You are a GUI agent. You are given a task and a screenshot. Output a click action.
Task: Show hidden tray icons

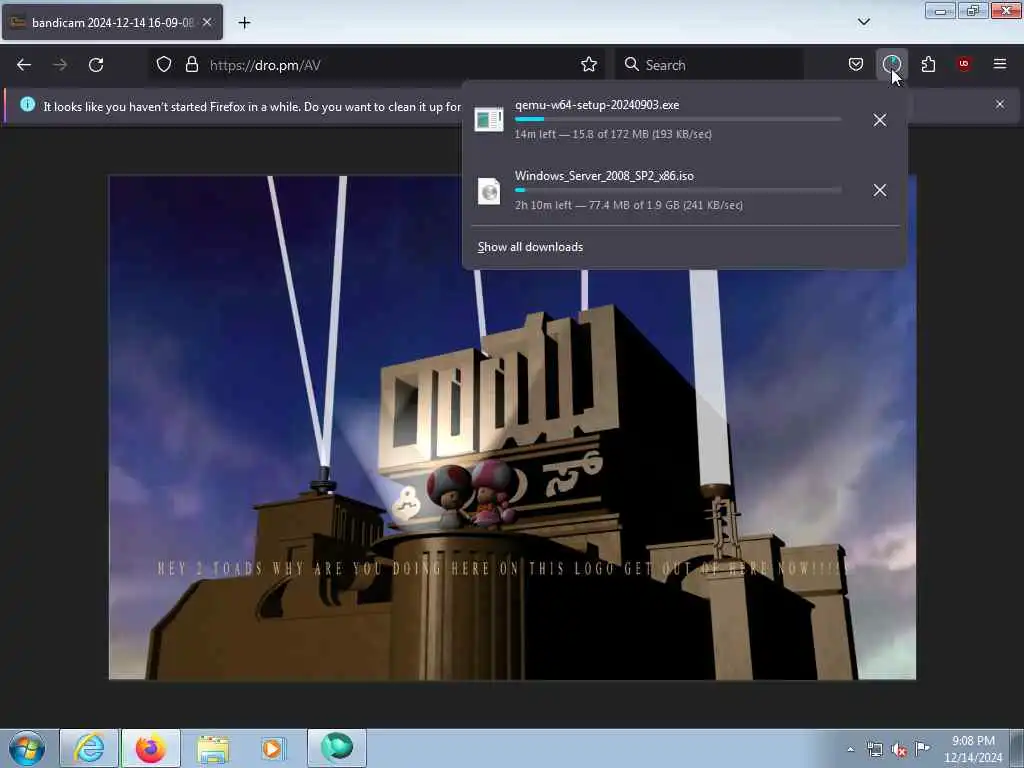pos(850,750)
